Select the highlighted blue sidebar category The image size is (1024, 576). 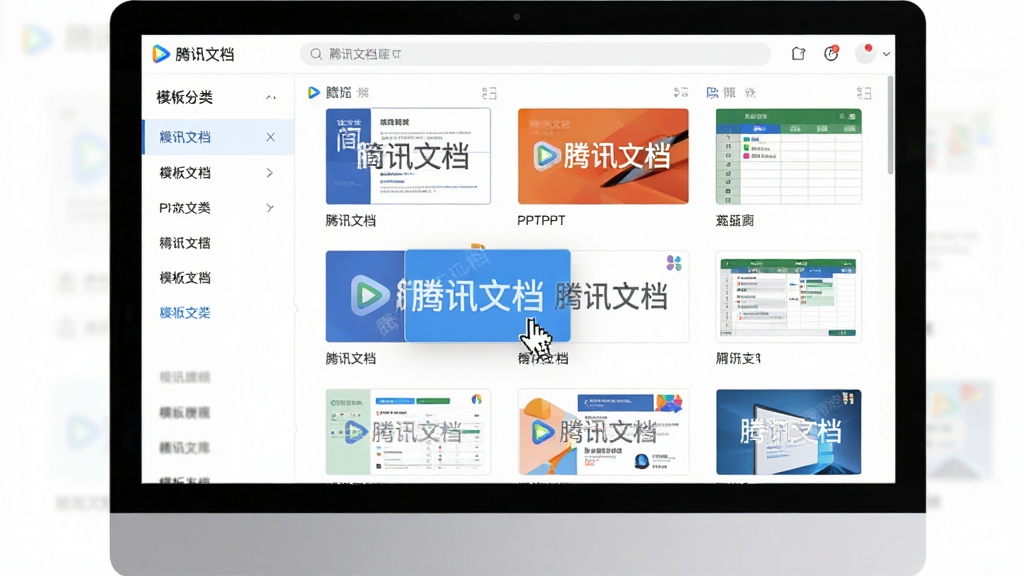(x=218, y=137)
